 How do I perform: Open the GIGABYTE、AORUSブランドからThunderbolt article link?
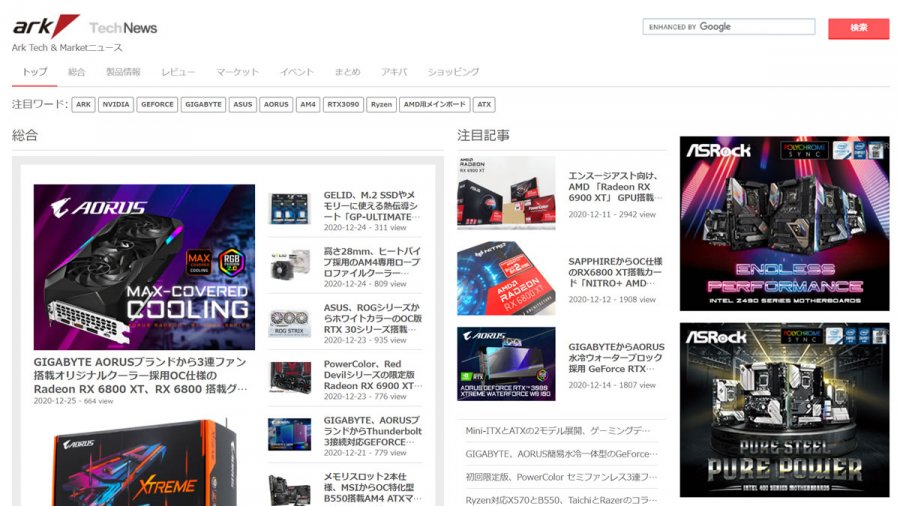tap(373, 431)
